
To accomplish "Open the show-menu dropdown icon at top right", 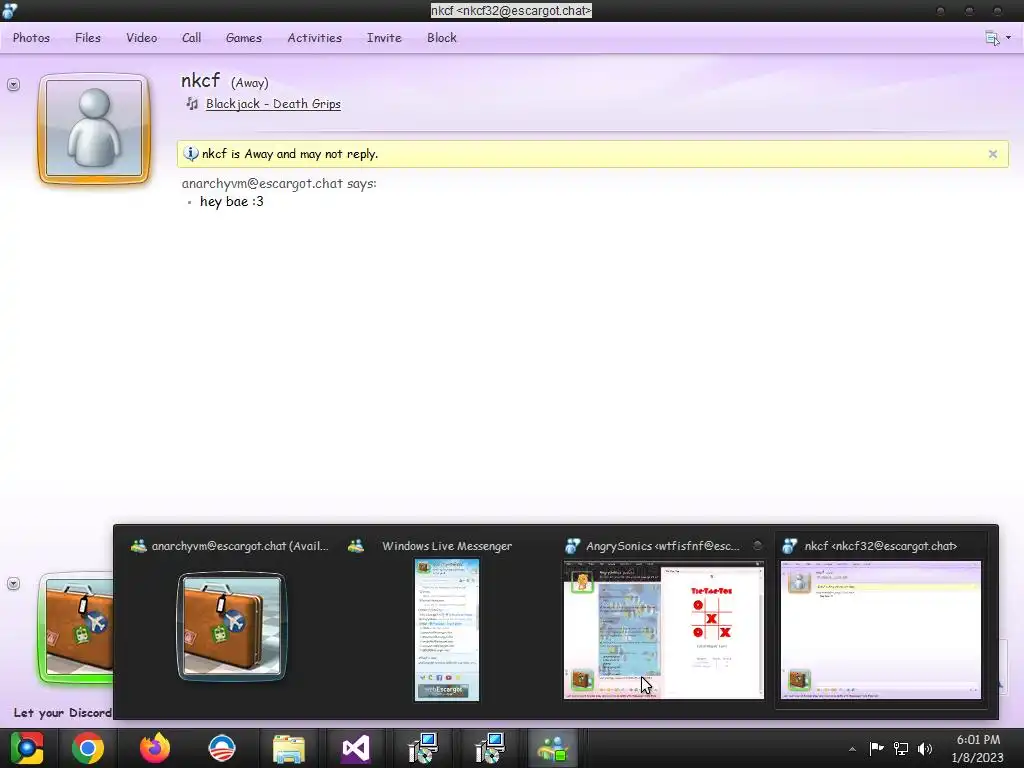I will pyautogui.click(x=997, y=38).
